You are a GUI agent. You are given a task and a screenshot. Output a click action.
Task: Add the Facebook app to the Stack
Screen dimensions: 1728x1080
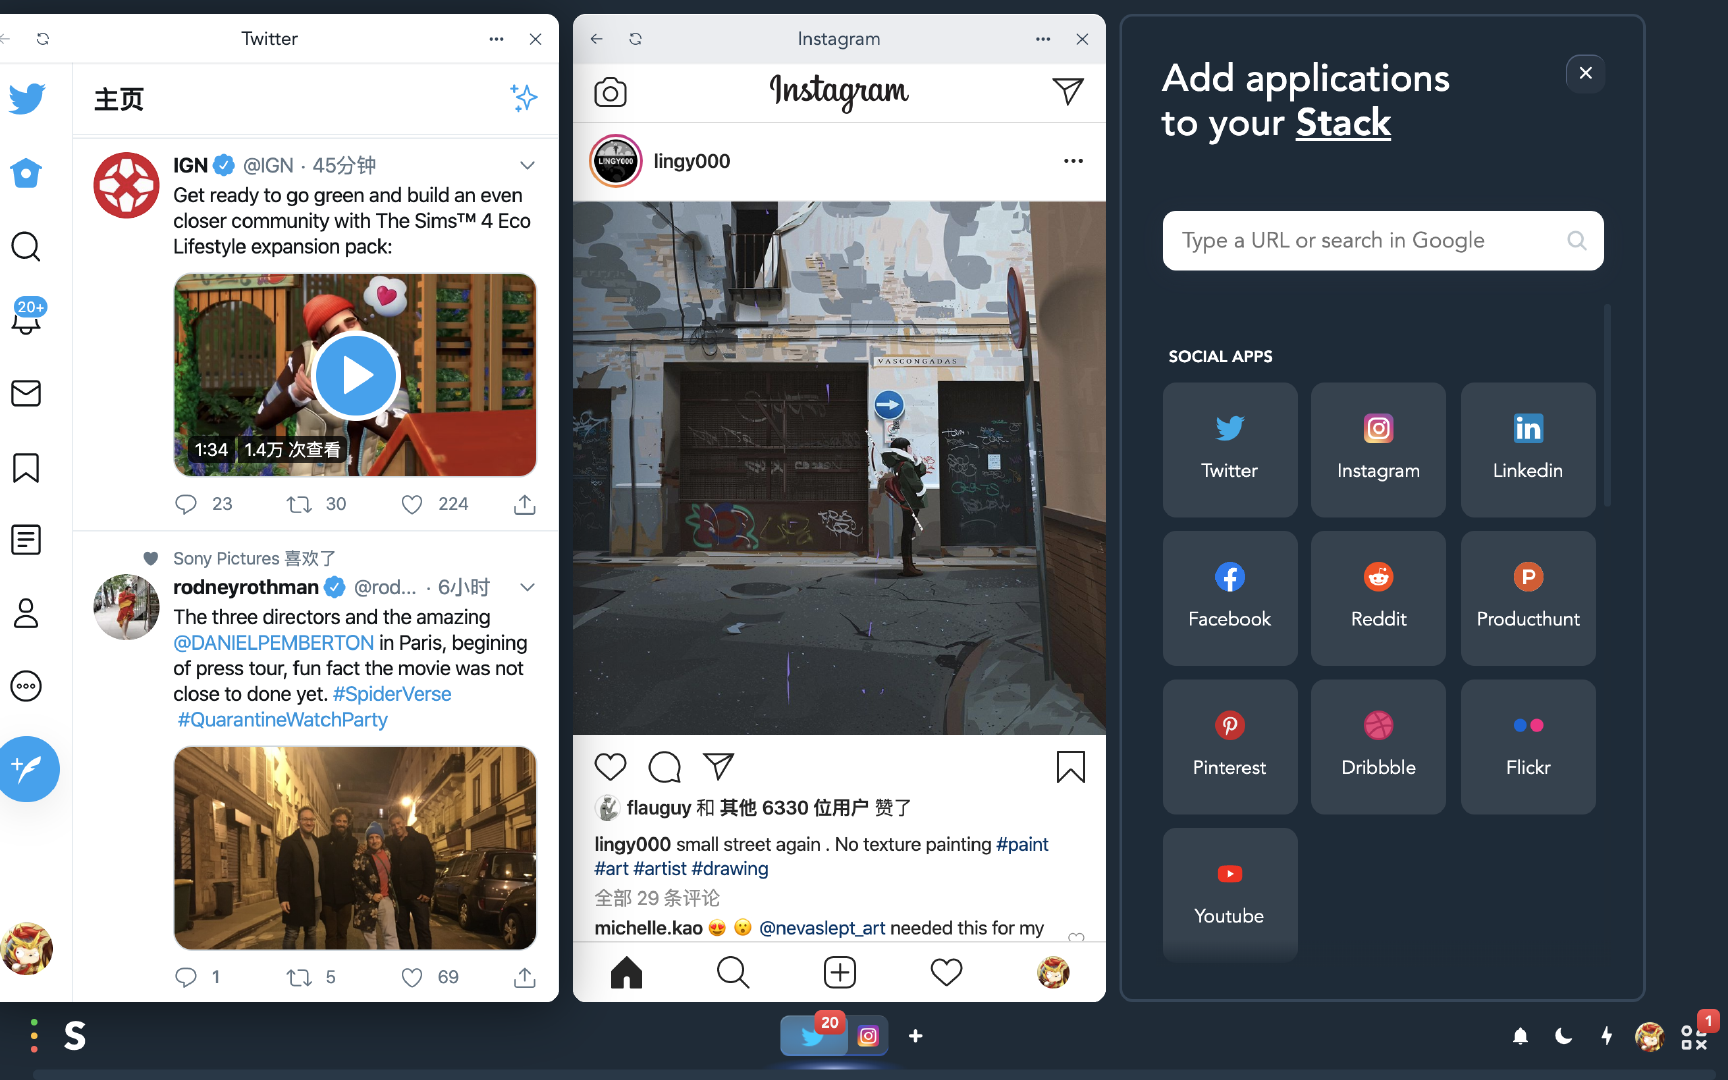point(1230,598)
